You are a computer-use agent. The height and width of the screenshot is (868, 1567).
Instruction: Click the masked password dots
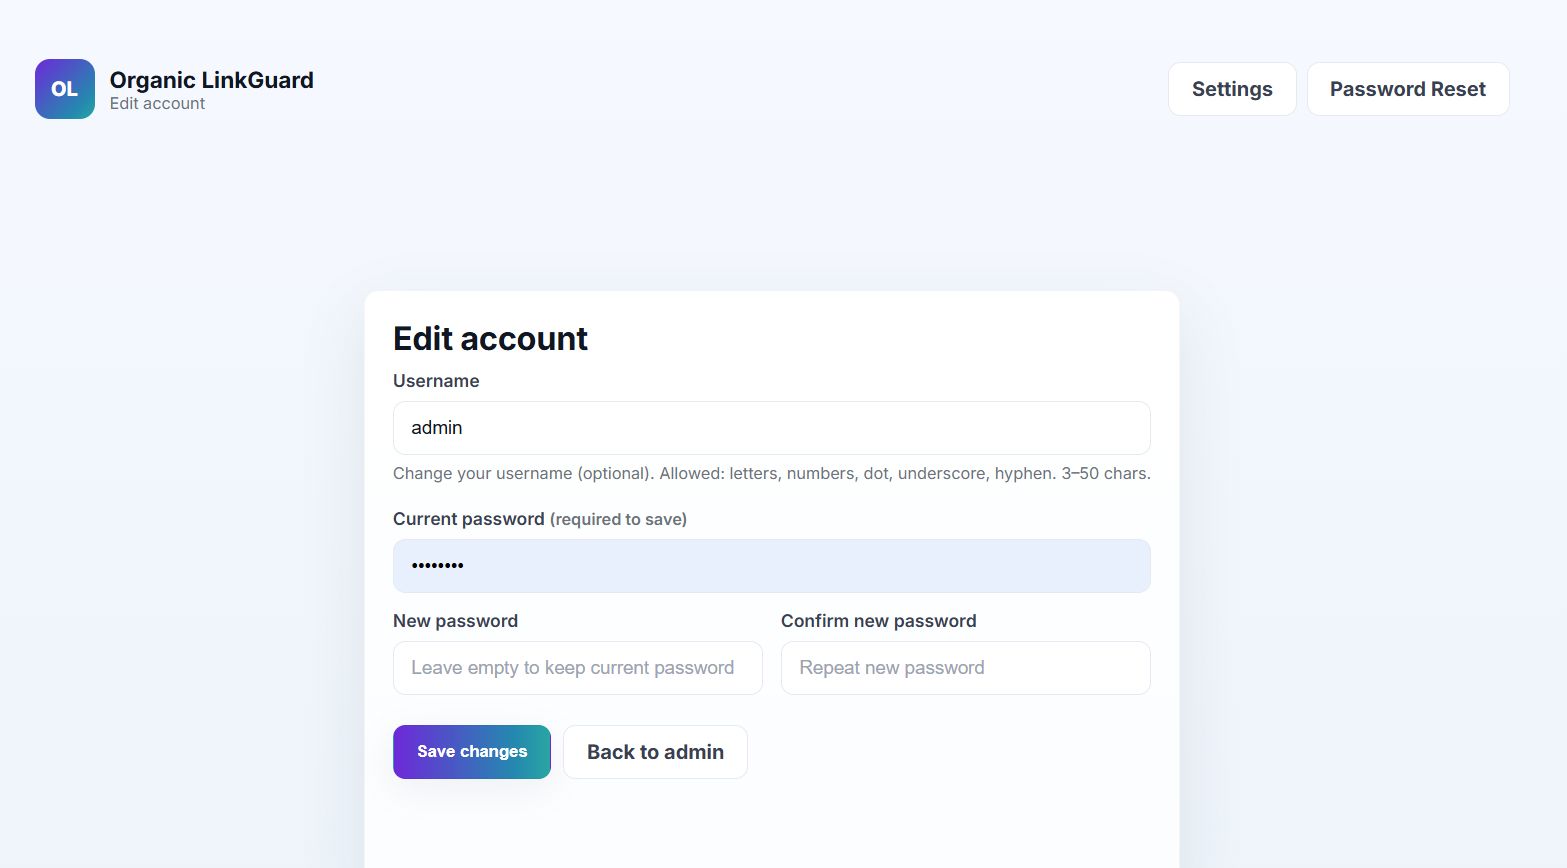click(x=438, y=566)
